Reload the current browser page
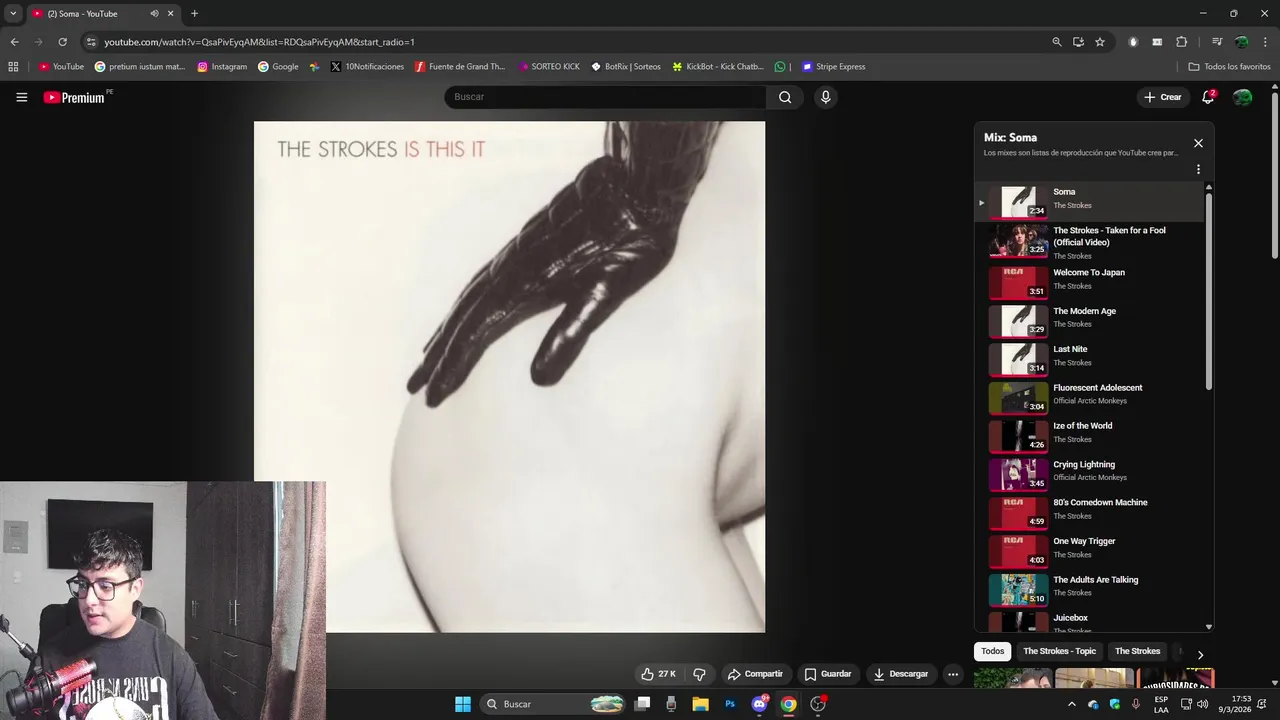Screen dimensions: 1280x720 [62, 42]
